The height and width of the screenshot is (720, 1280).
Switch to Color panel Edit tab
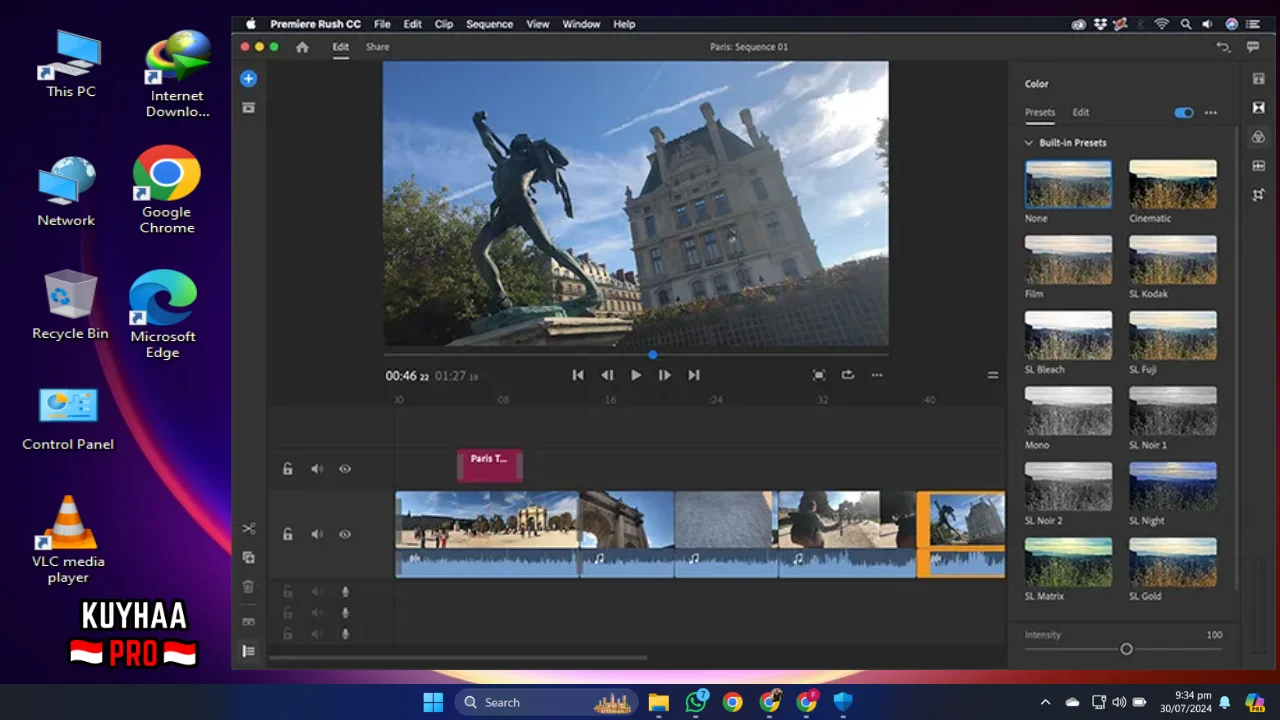click(1081, 113)
